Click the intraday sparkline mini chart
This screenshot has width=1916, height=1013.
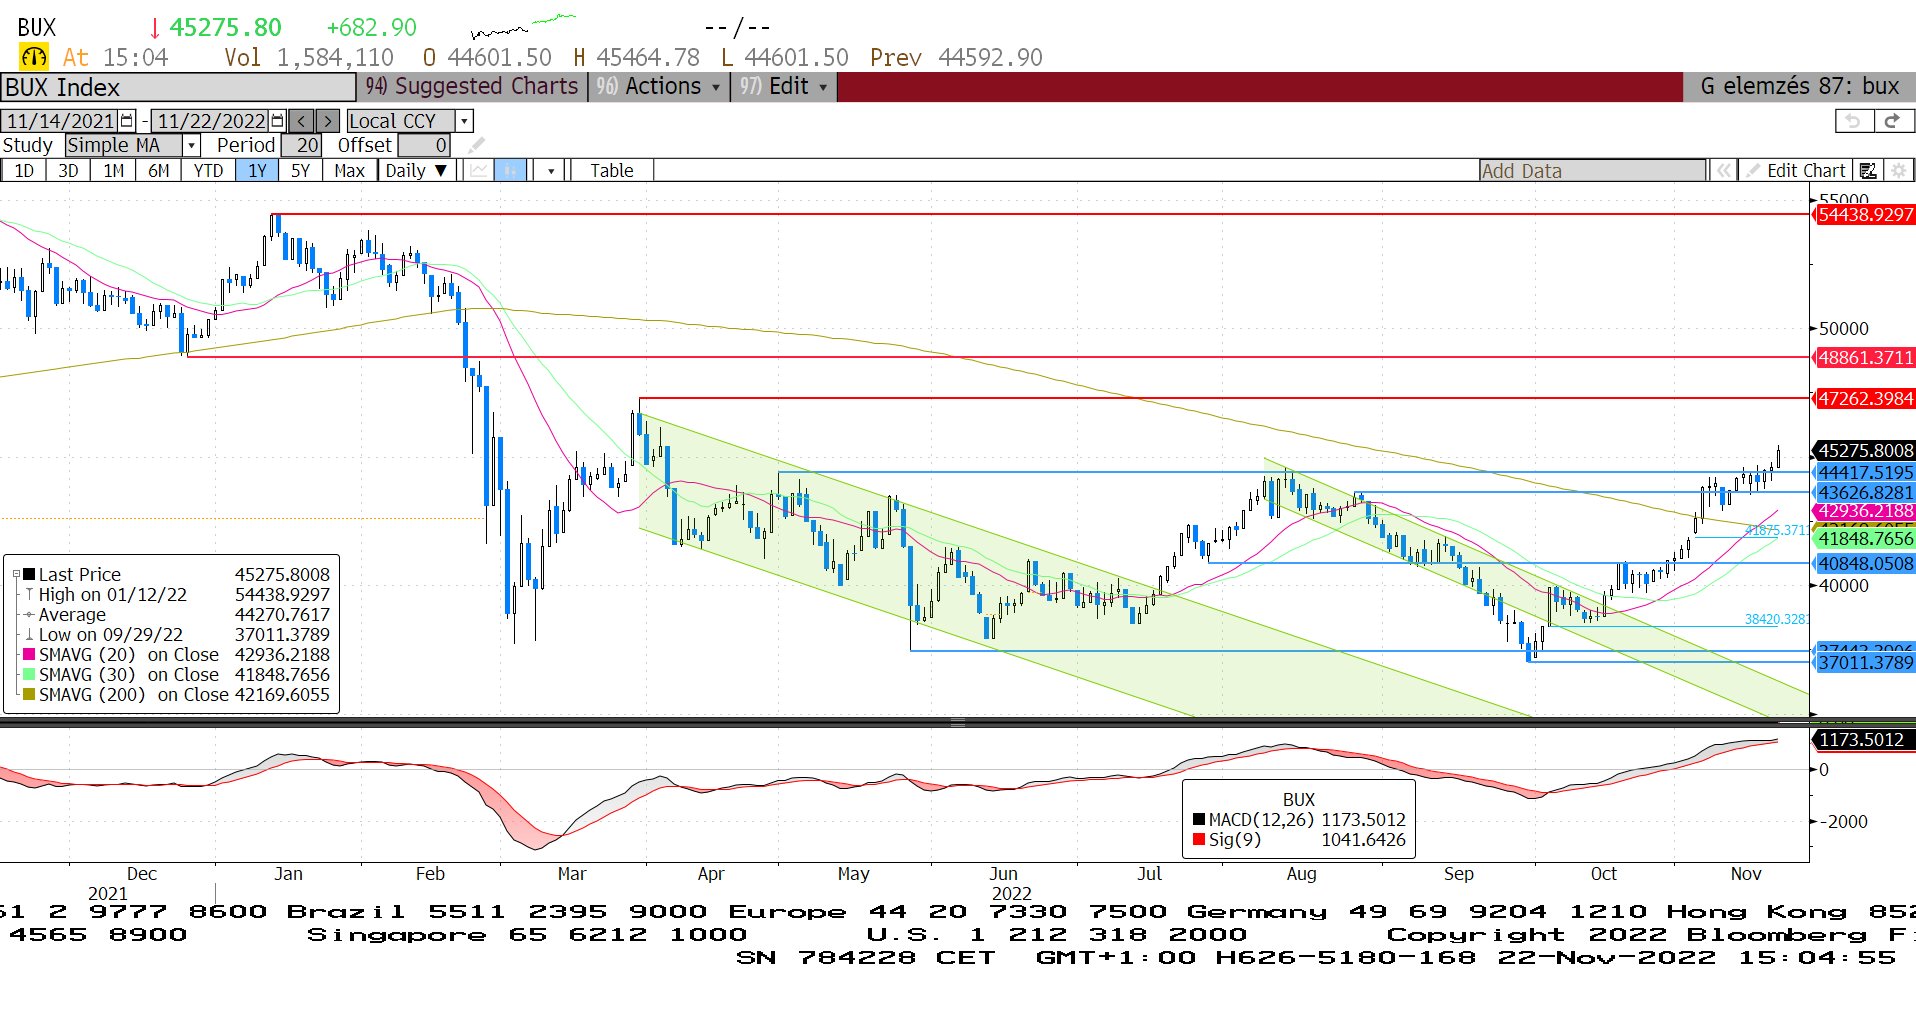tap(523, 25)
